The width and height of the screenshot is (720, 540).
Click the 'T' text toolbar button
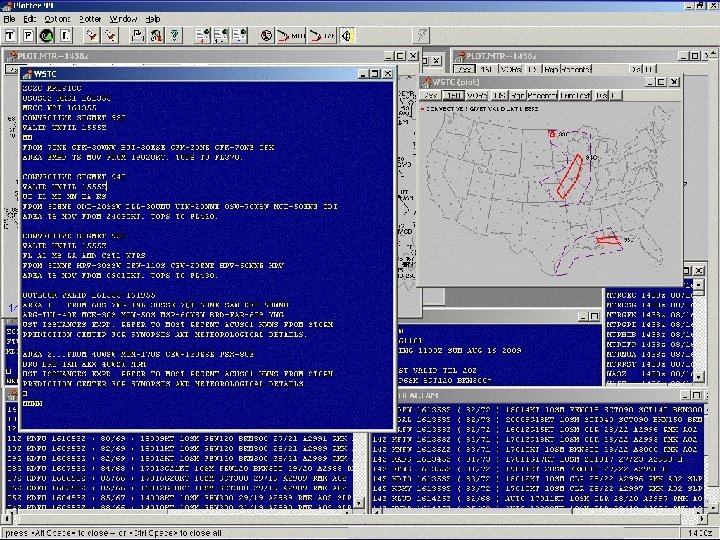click(x=10, y=35)
